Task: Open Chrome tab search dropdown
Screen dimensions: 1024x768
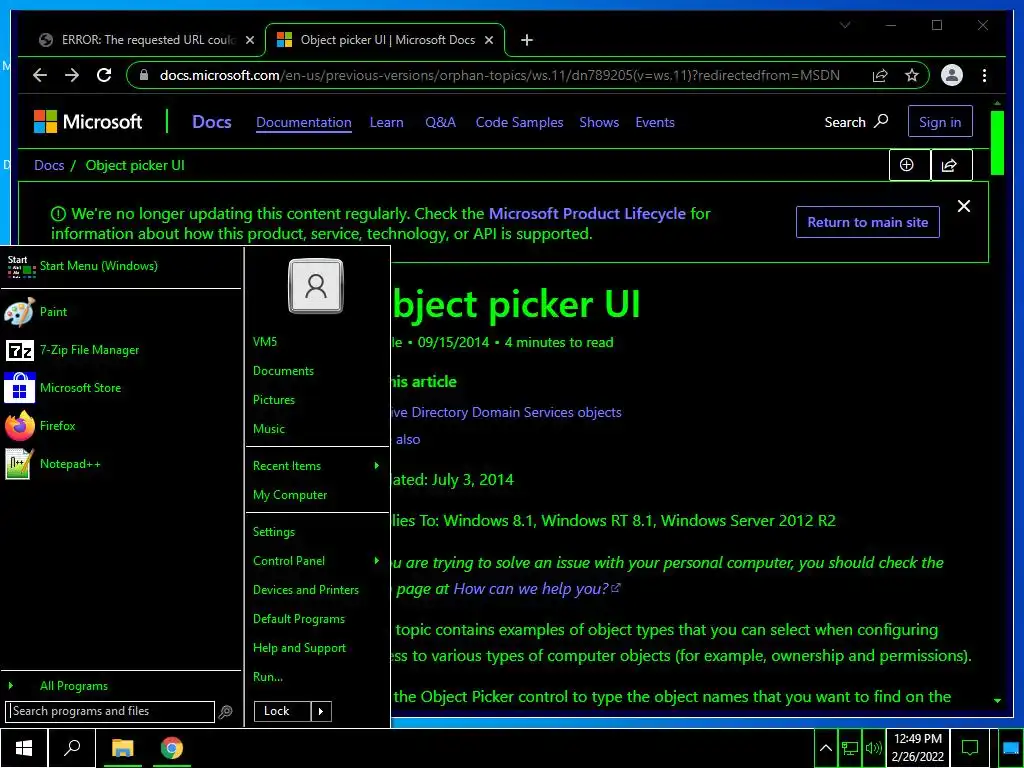Action: [845, 25]
